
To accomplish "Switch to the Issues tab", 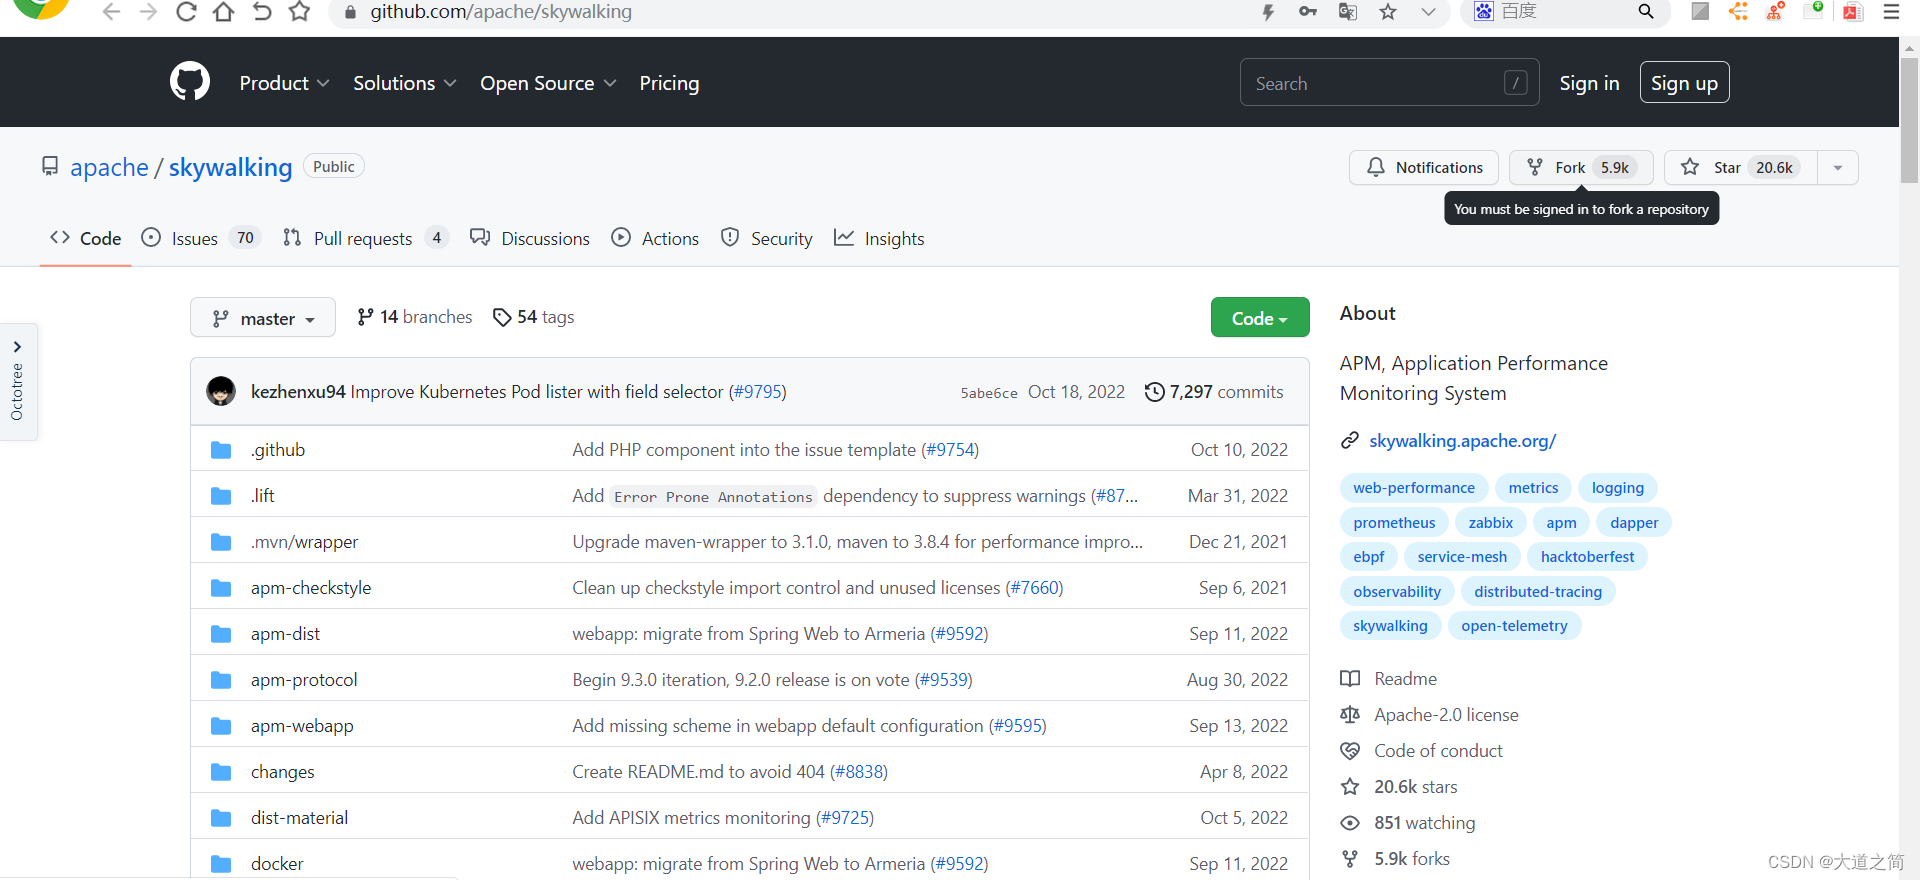I will pyautogui.click(x=200, y=238).
